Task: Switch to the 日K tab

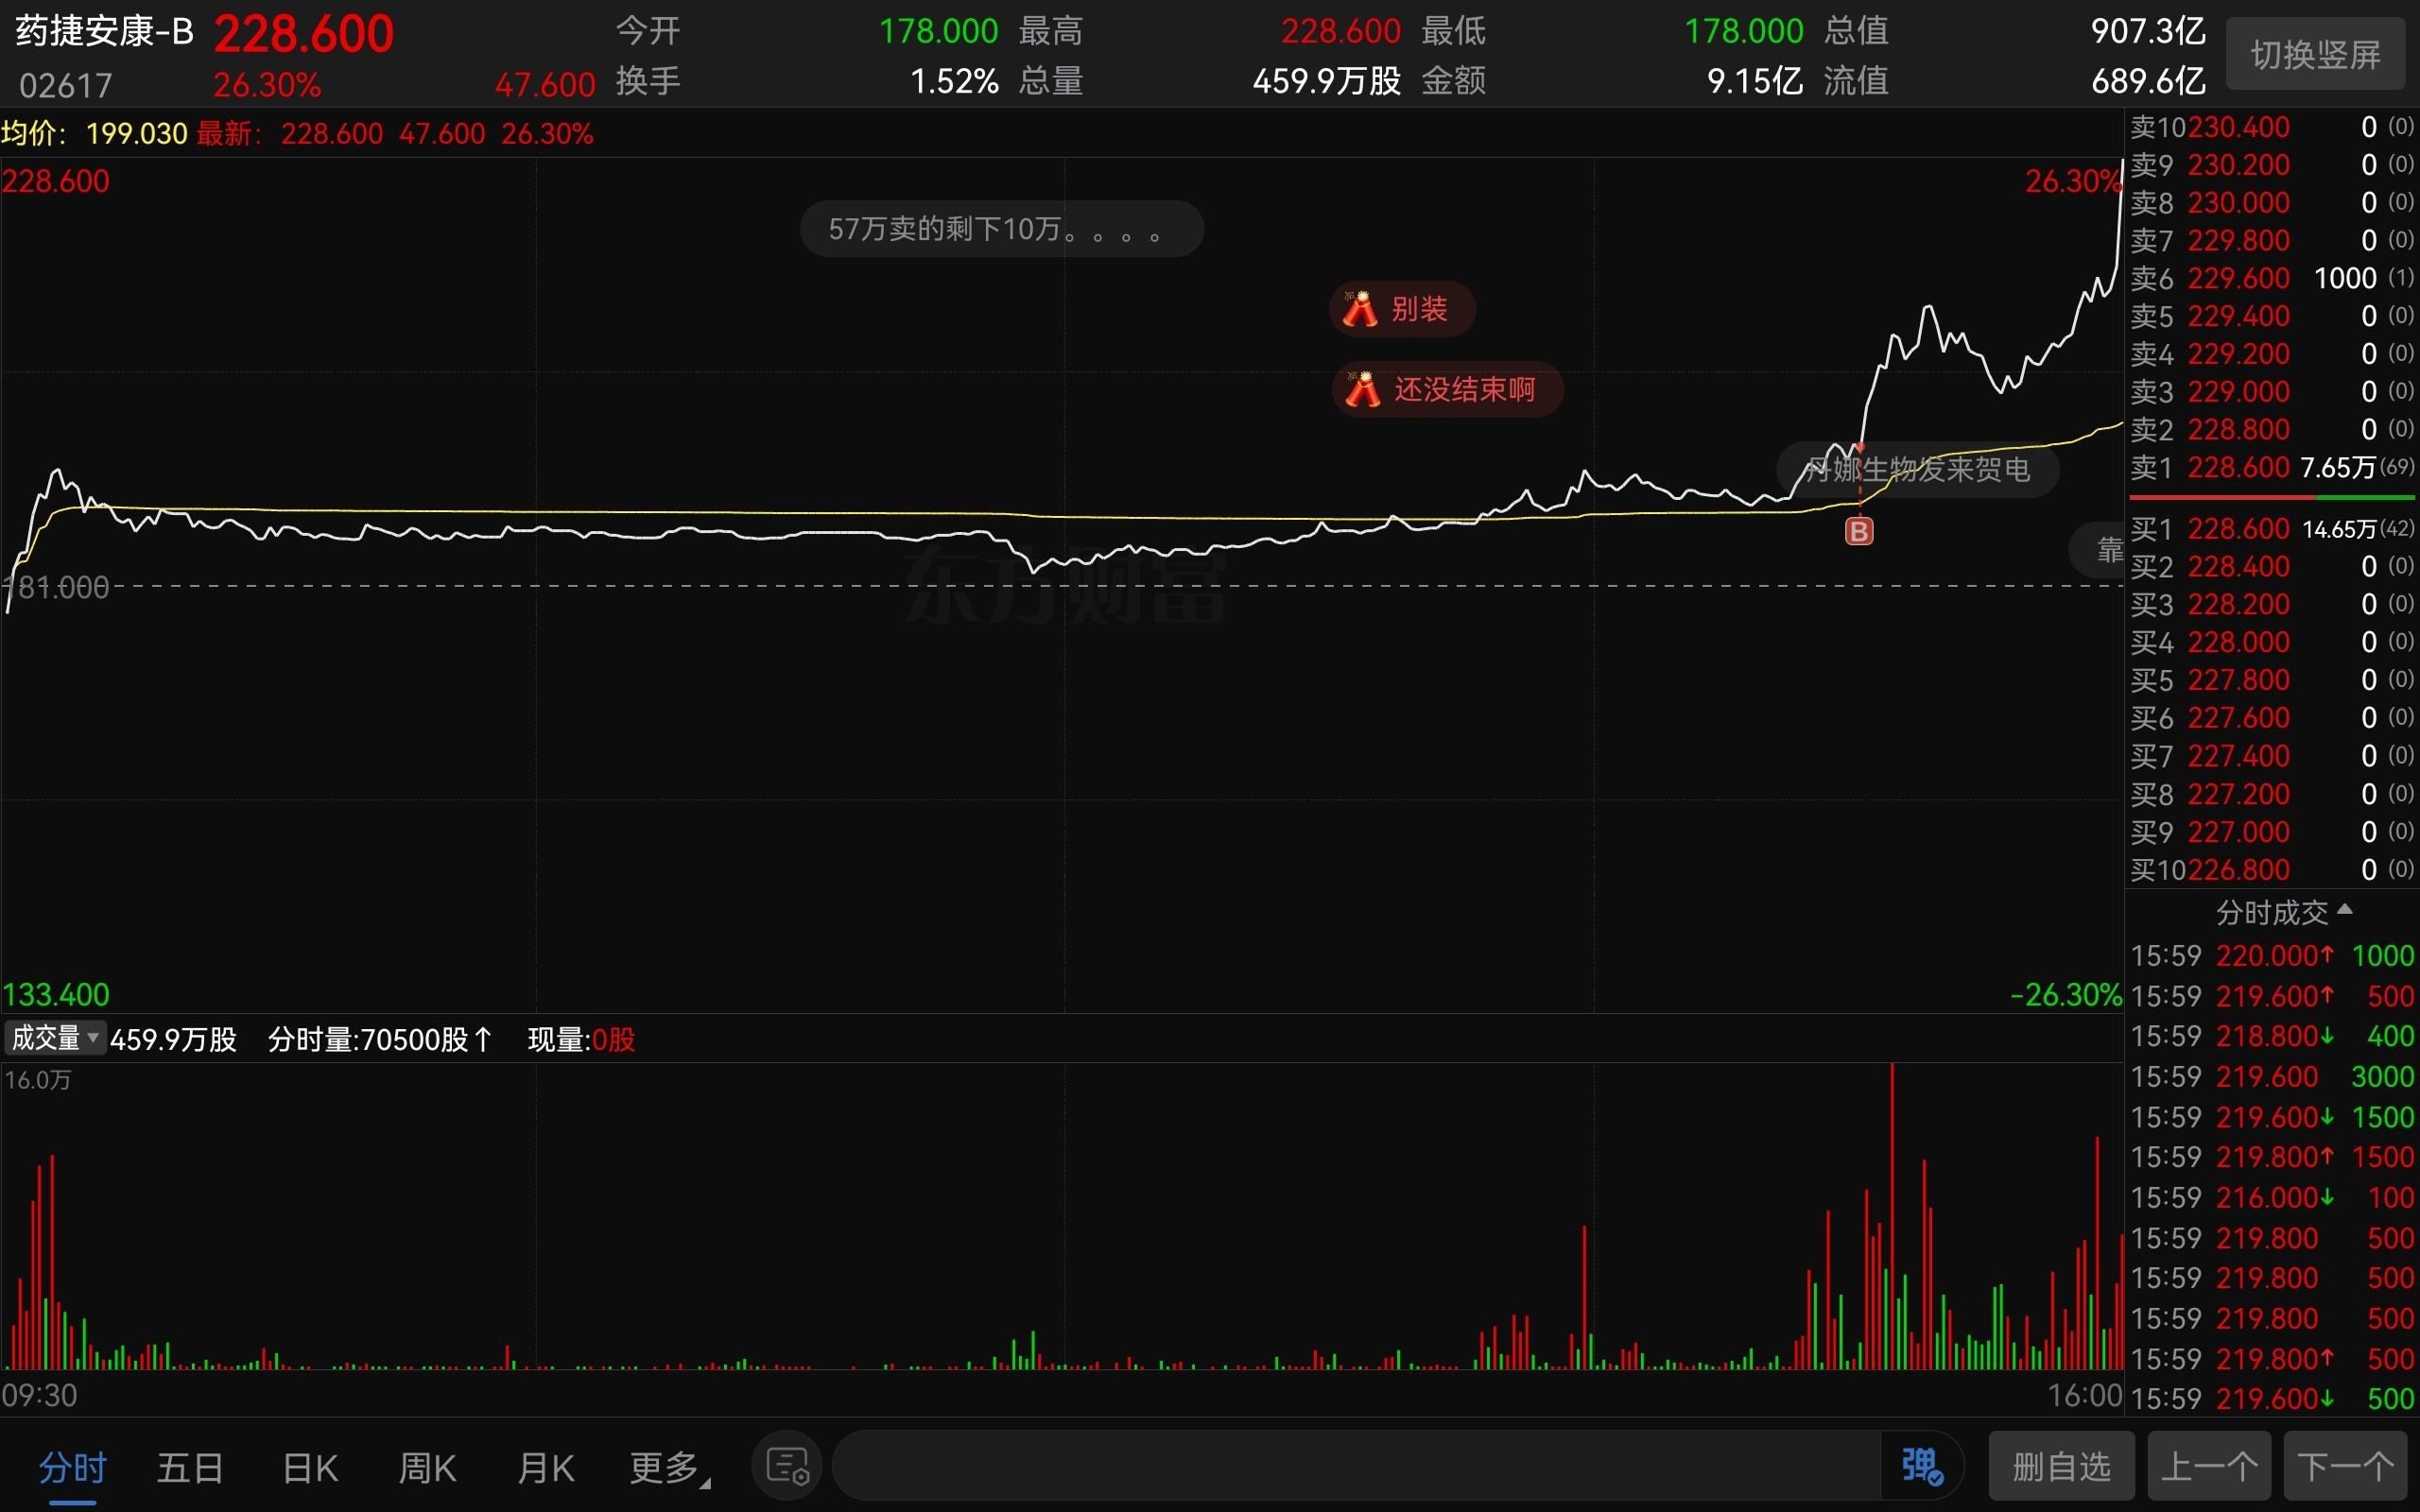Action: tap(310, 1468)
